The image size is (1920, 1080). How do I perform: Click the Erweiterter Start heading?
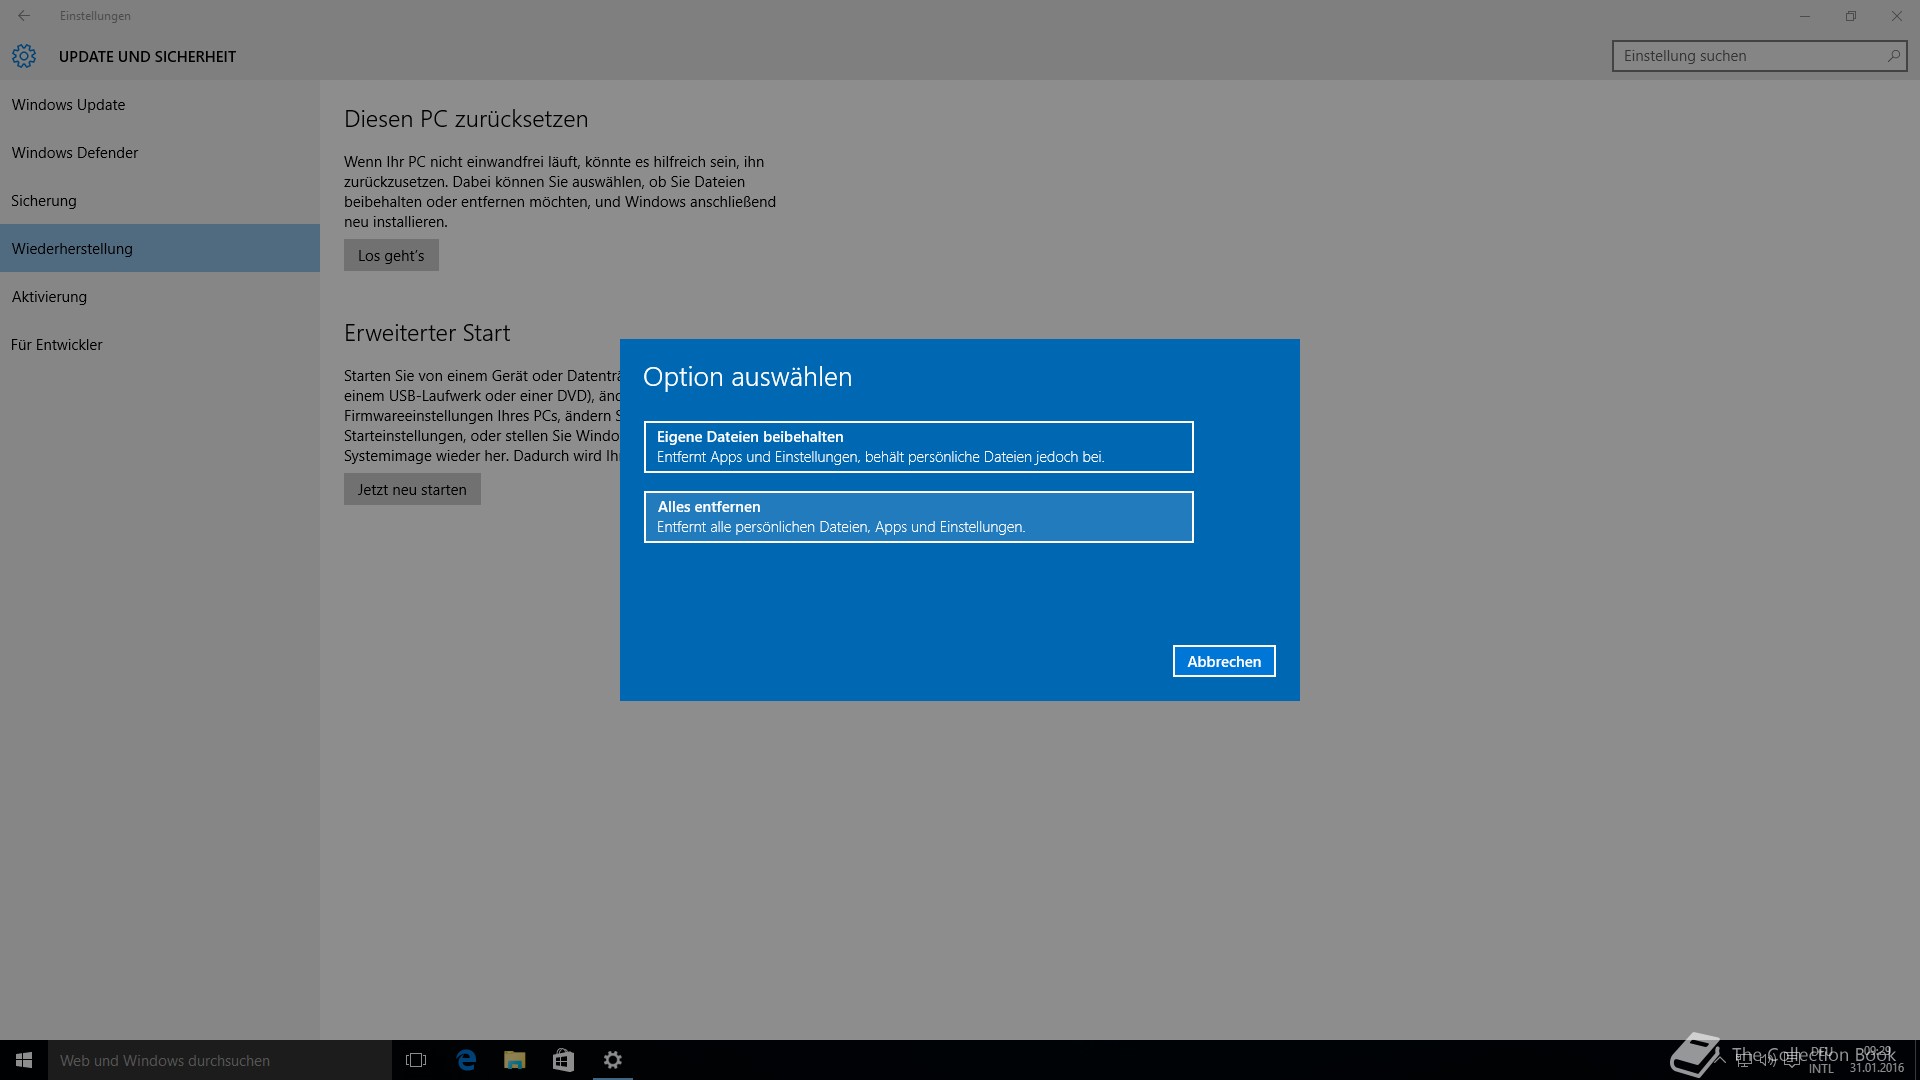[427, 333]
